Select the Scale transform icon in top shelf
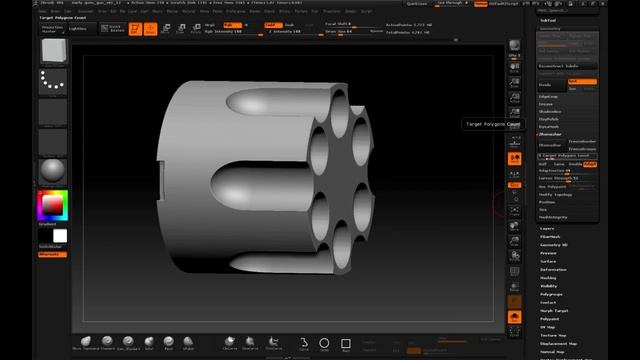Image resolution: width=640 pixels, height=360 pixels. click(x=181, y=29)
